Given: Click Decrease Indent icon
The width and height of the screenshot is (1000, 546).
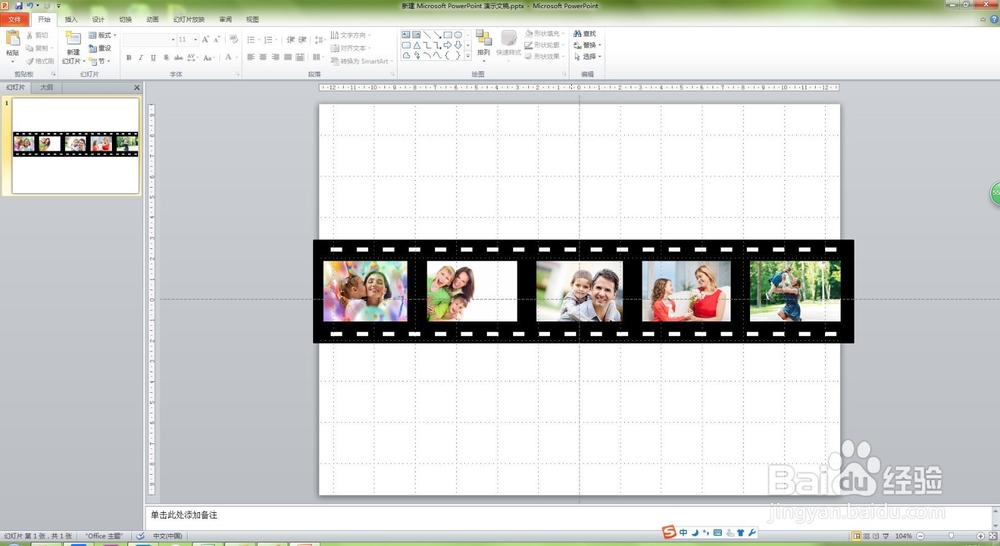Looking at the screenshot, I should coord(291,40).
